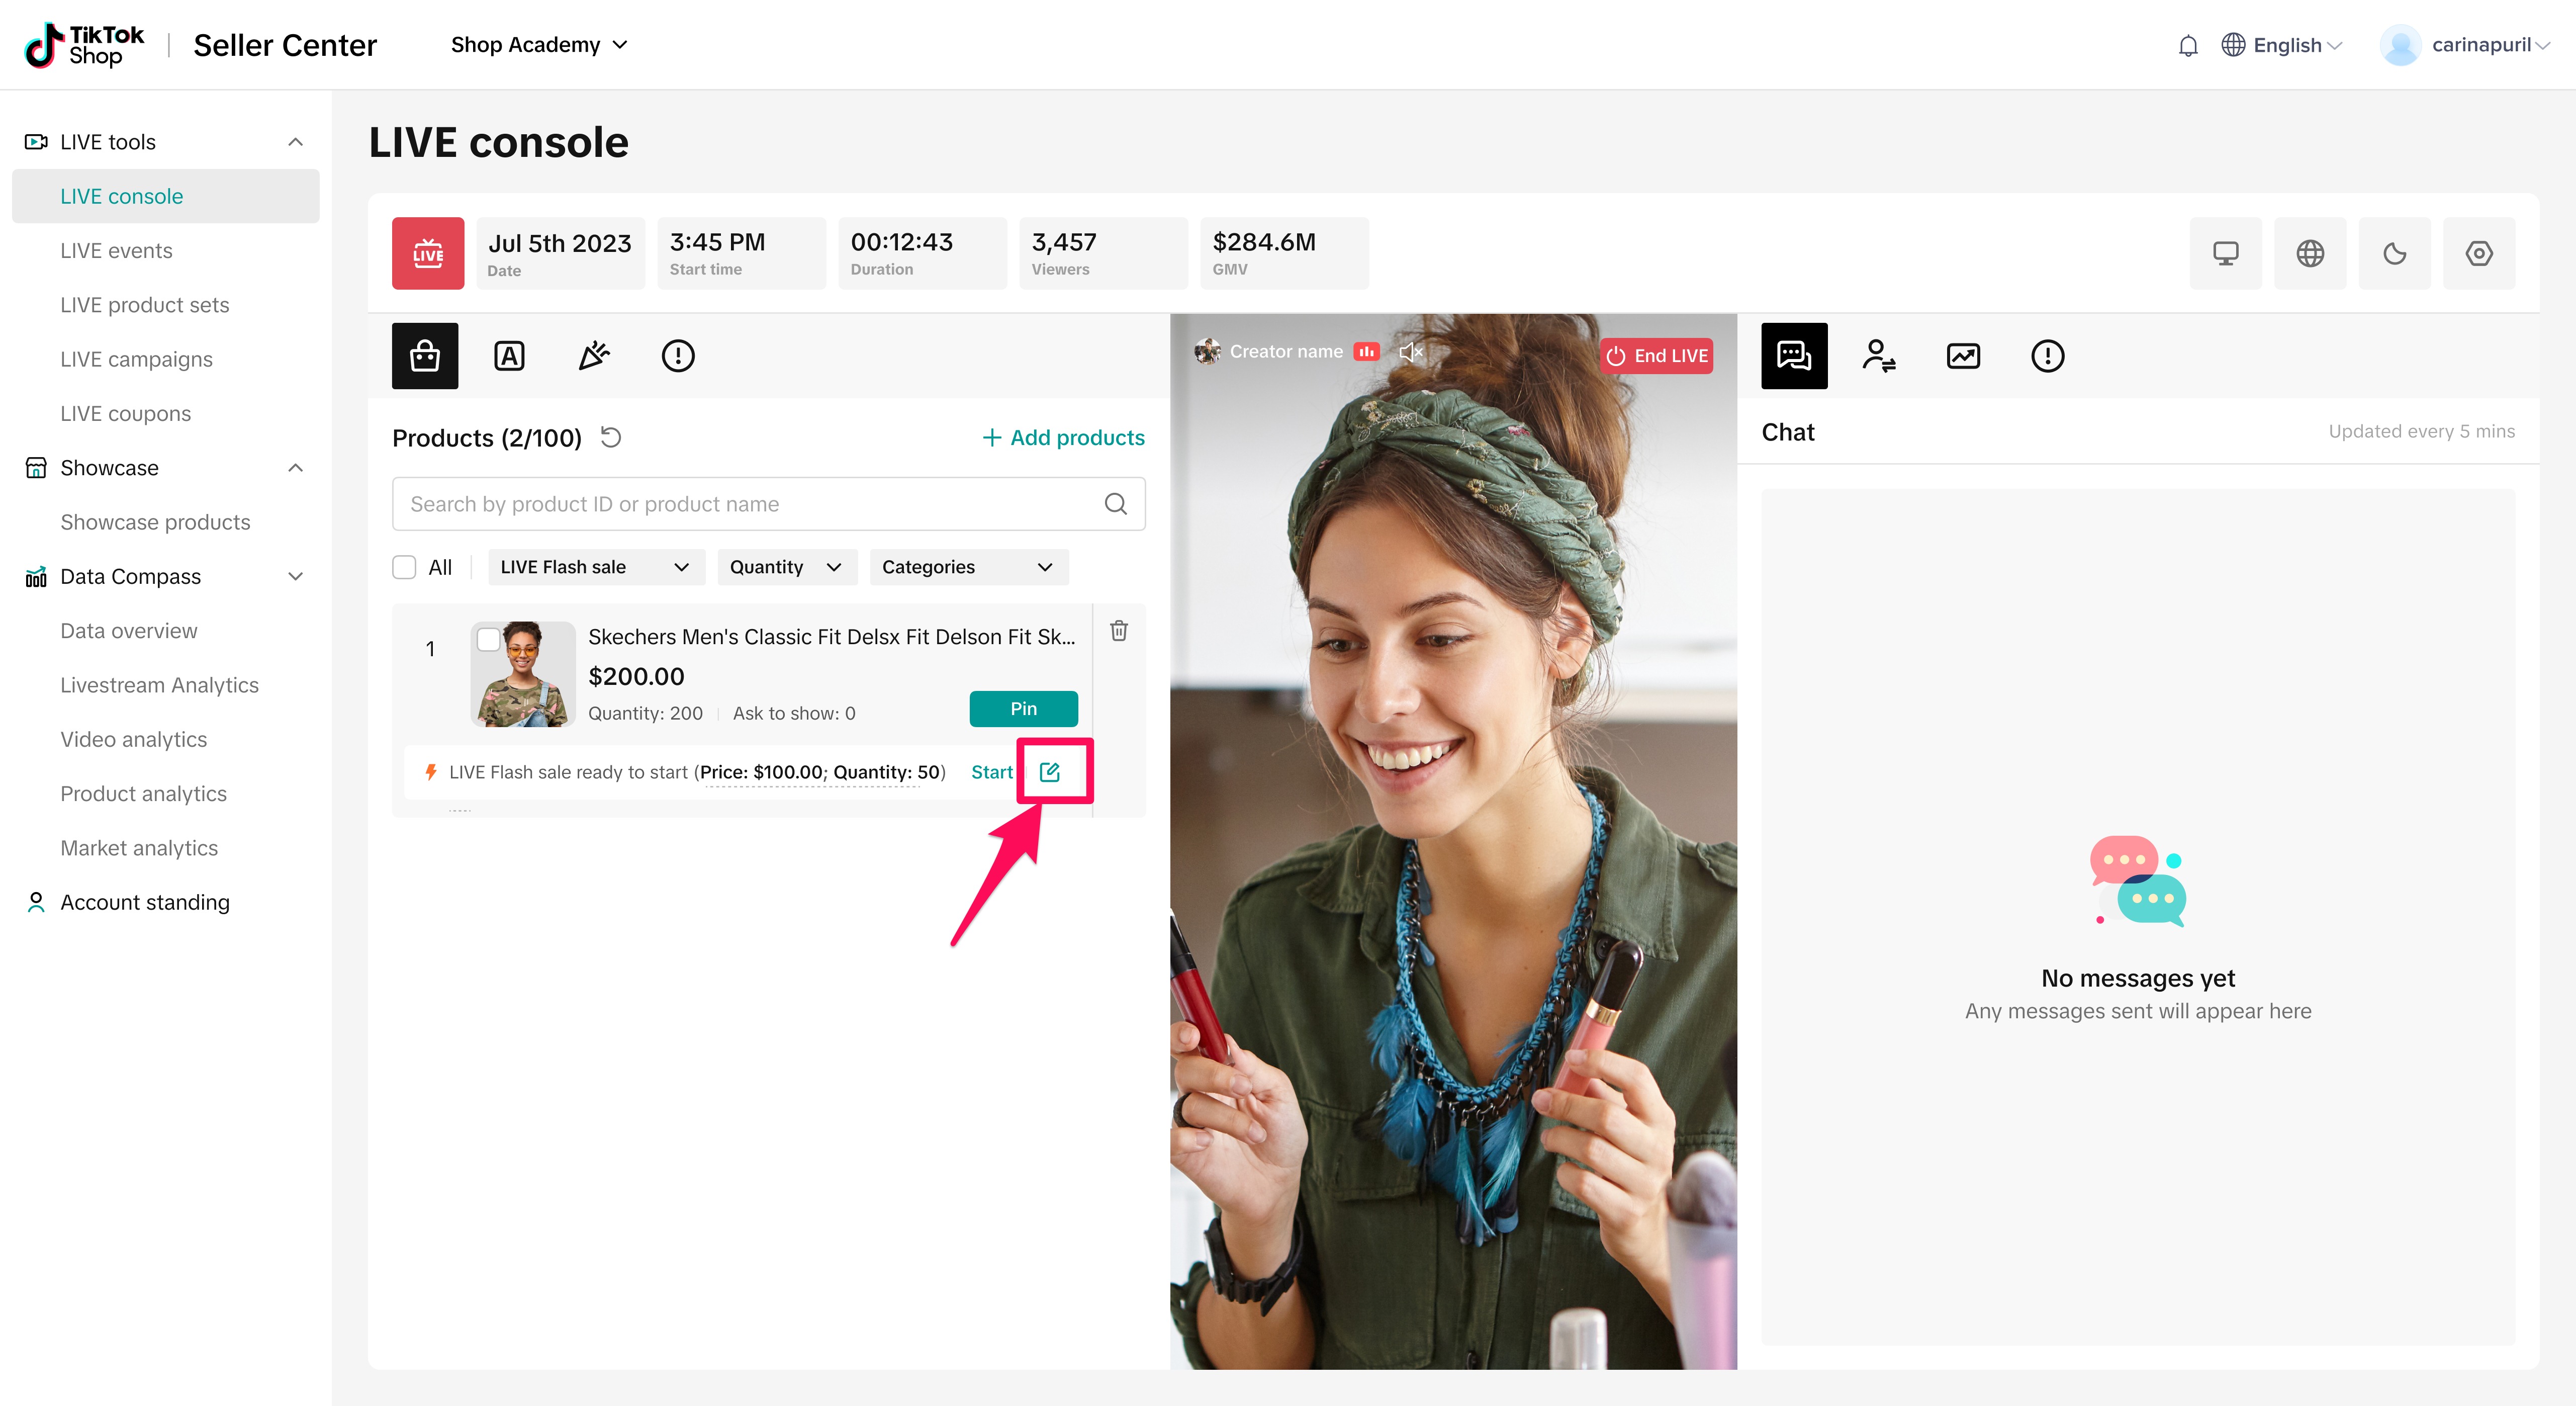The height and width of the screenshot is (1406, 2576).
Task: Tick the All products checkbox
Action: pos(404,567)
